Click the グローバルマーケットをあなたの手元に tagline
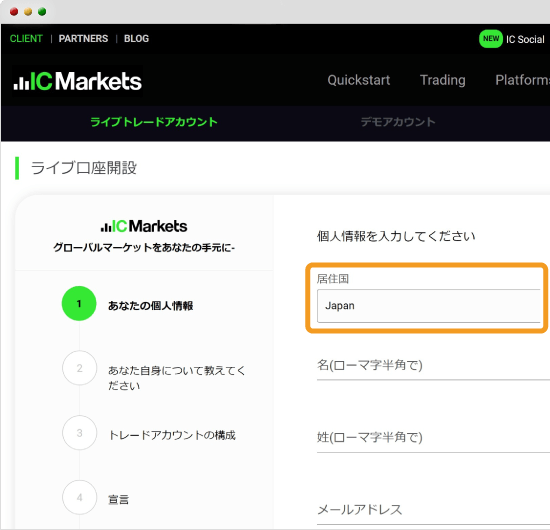The image size is (550, 530). [x=144, y=248]
